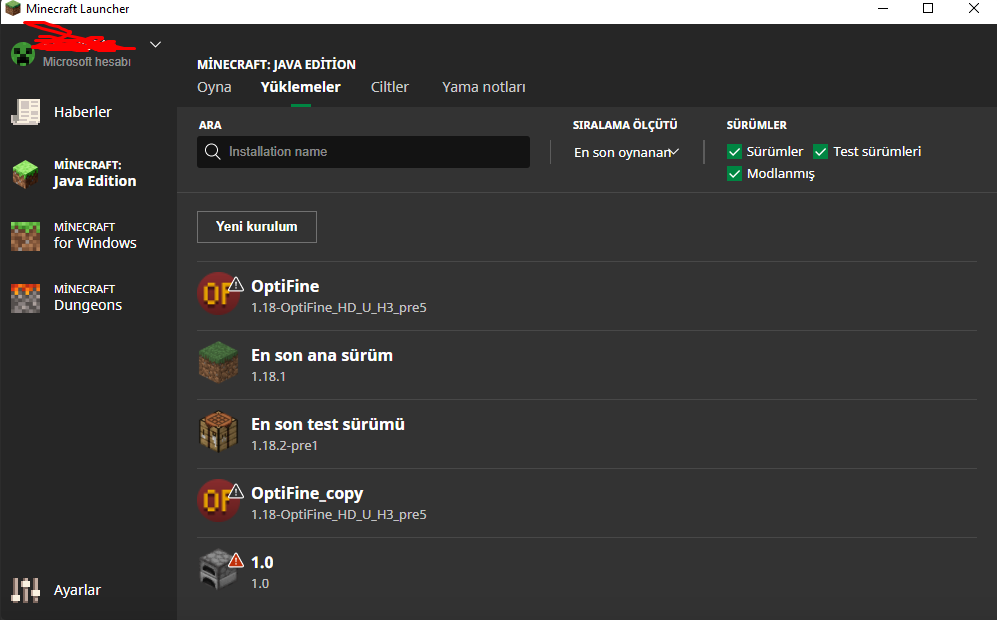Open the Haberler sidebar label

coord(83,112)
